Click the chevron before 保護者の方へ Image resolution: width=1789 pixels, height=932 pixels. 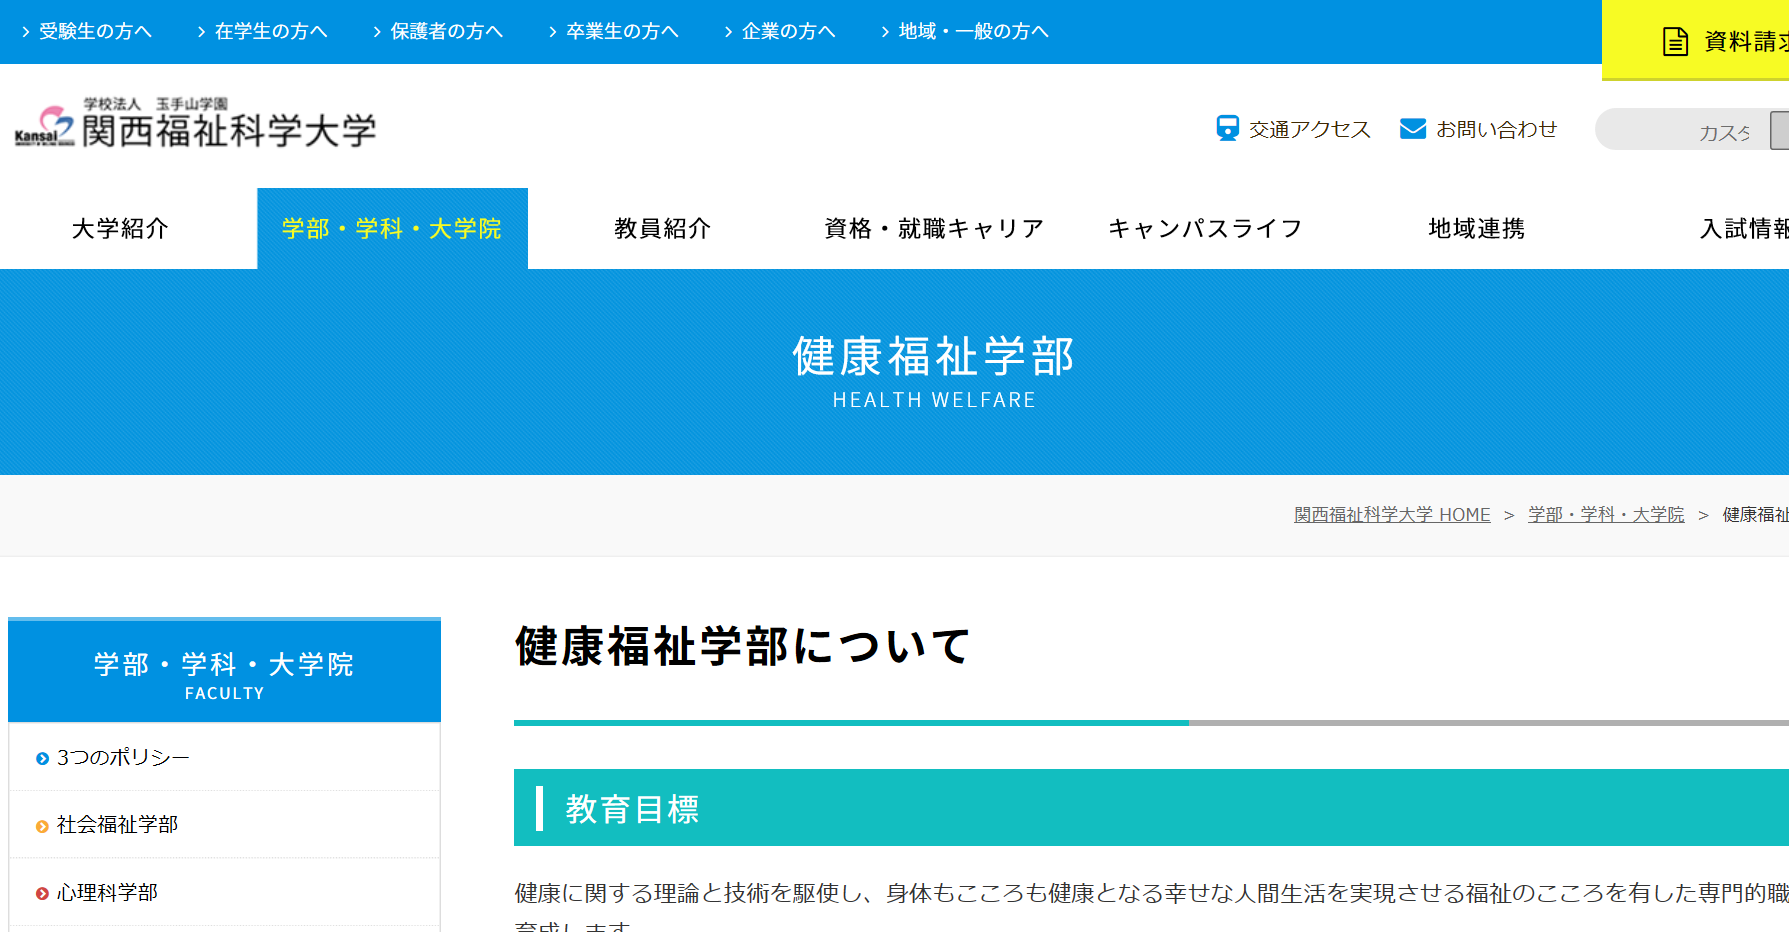pyautogui.click(x=377, y=32)
